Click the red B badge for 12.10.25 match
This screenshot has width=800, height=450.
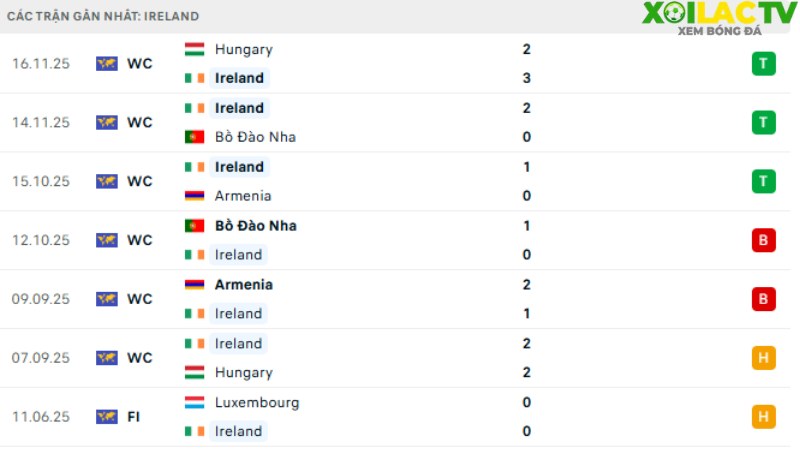pos(763,240)
